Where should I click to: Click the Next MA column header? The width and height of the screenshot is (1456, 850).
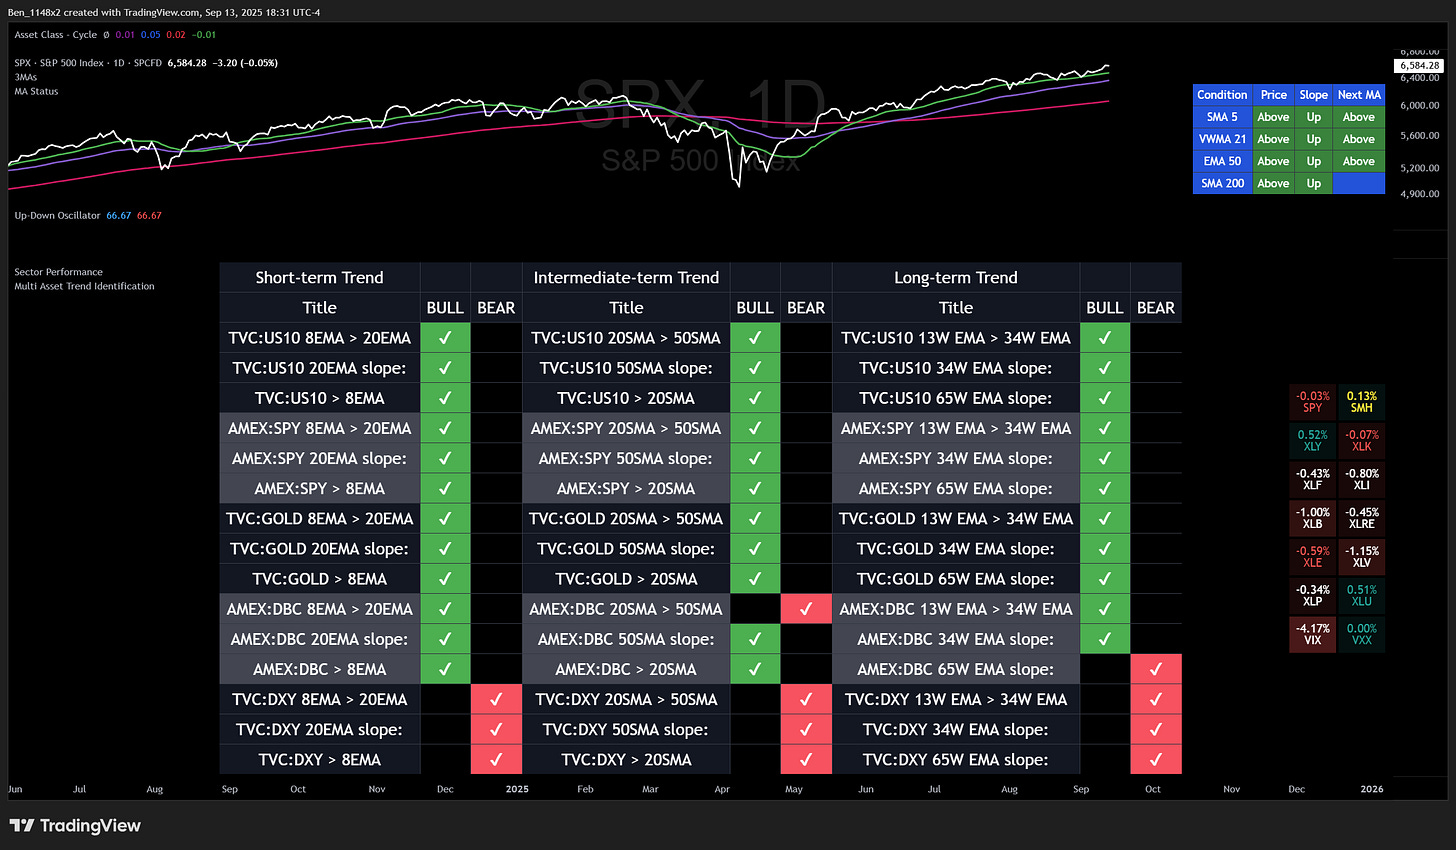point(1359,95)
